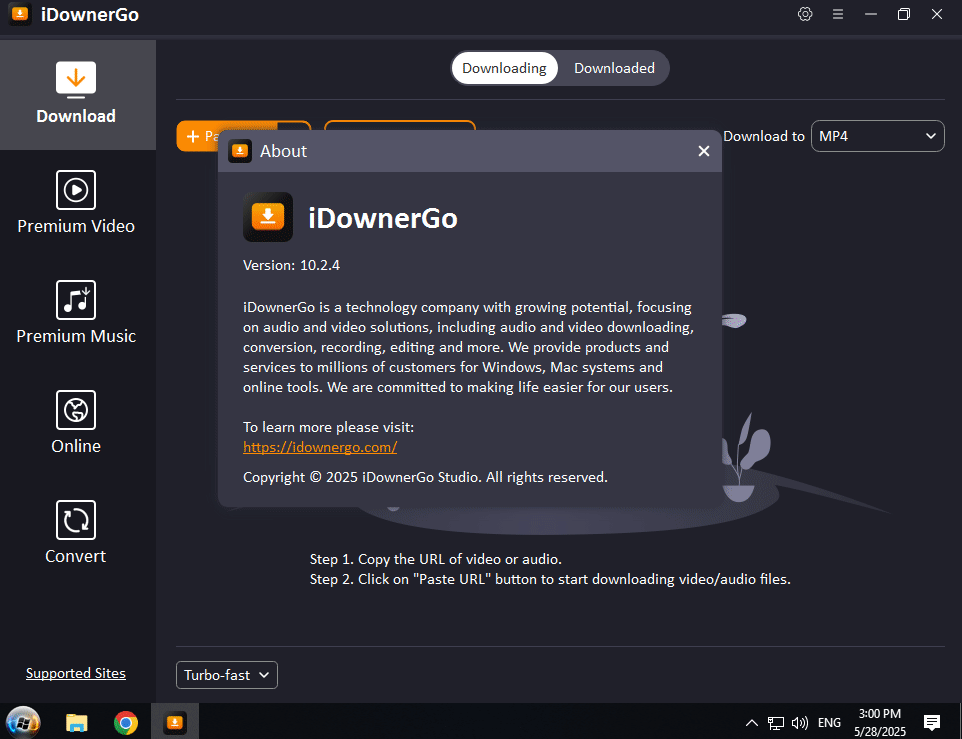Open File Explorer from taskbar
The height and width of the screenshot is (739, 962).
point(77,722)
